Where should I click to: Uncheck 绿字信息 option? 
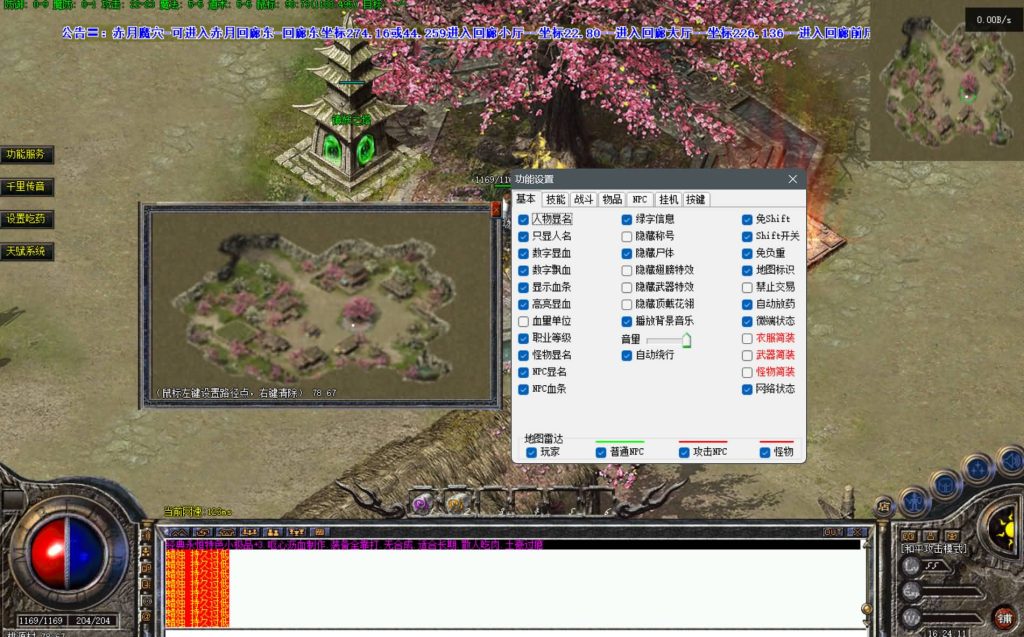626,220
